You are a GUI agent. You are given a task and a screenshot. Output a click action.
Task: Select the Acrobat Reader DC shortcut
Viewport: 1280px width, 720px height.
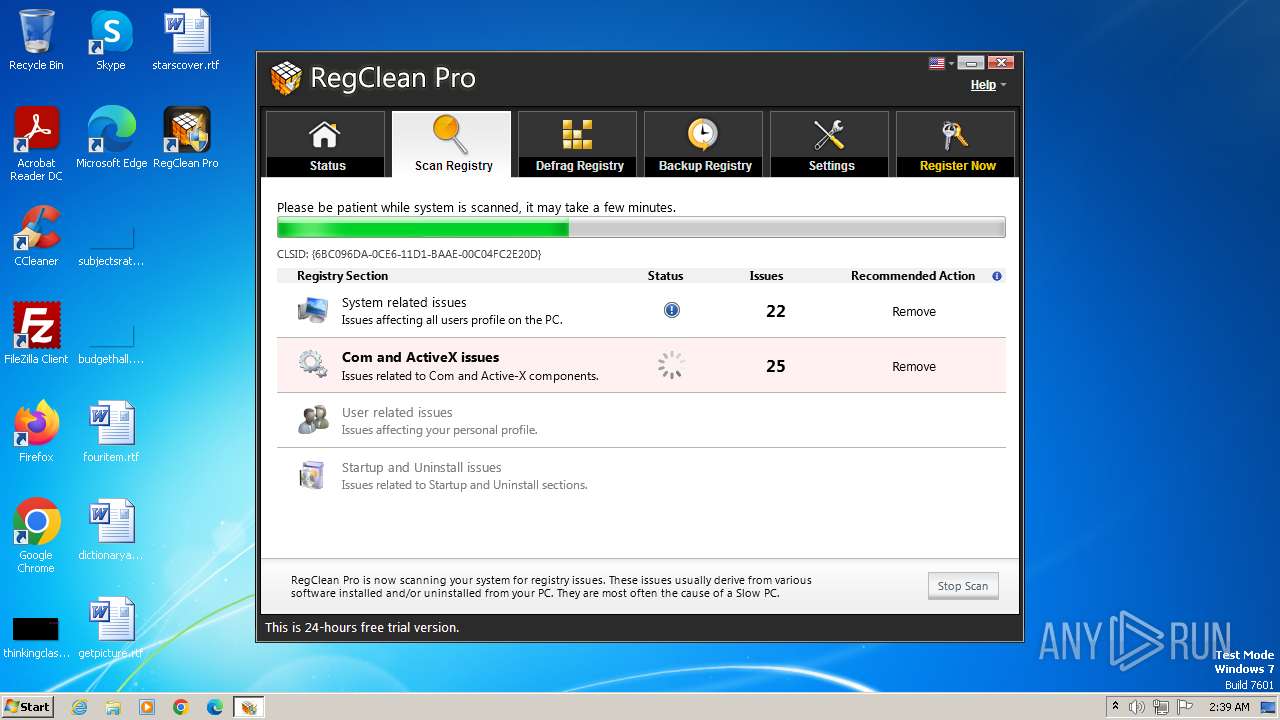click(36, 144)
